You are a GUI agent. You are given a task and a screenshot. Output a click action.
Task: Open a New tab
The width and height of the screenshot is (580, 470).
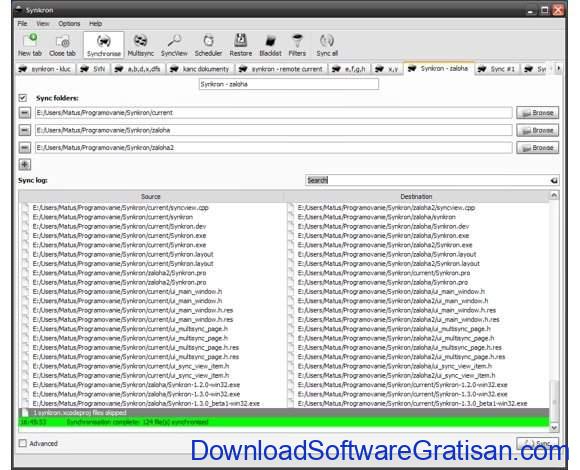[30, 45]
